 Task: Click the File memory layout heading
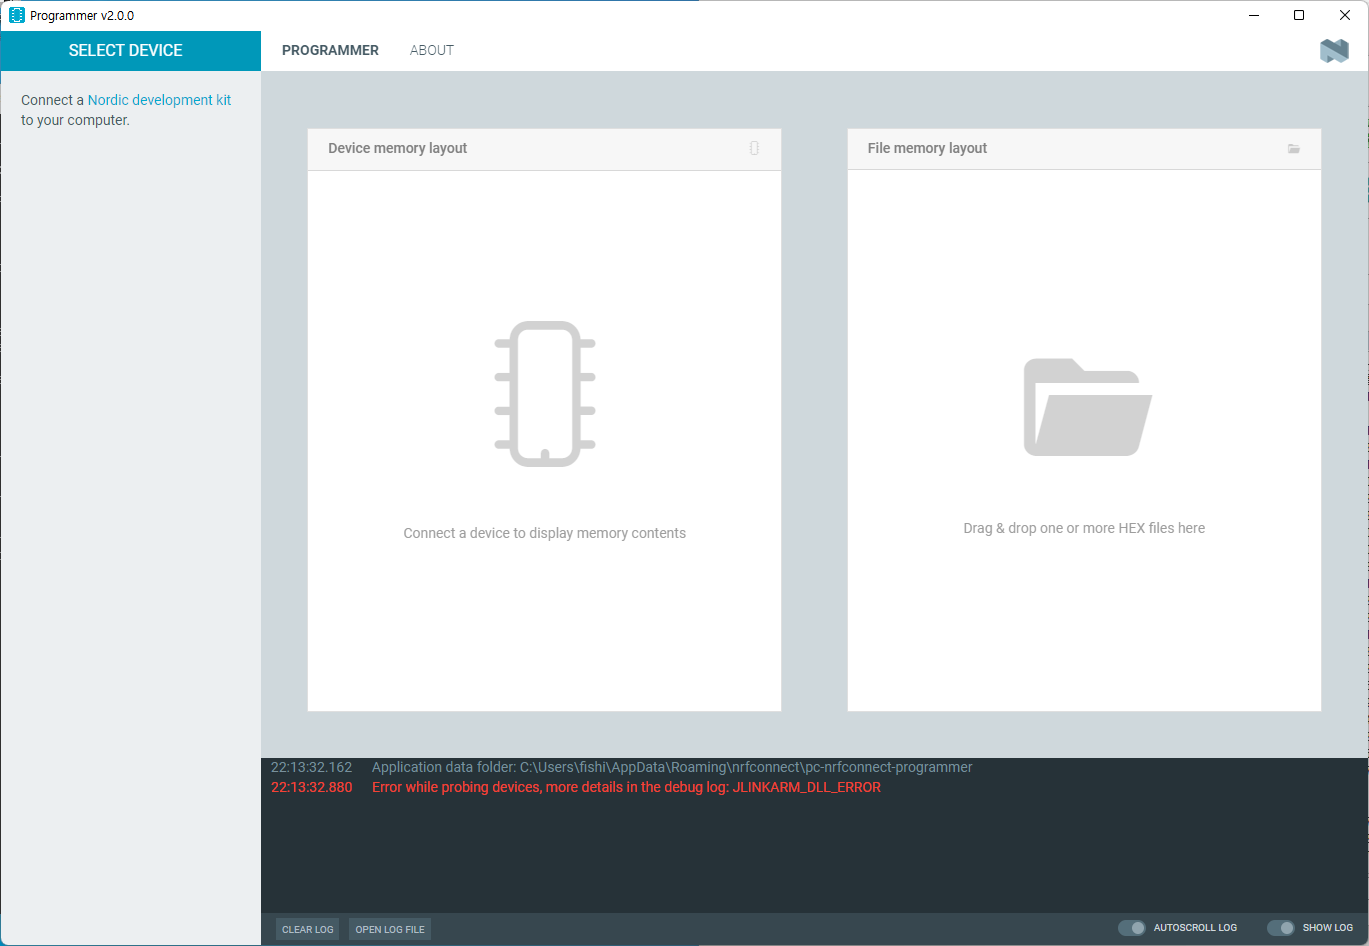coord(927,148)
